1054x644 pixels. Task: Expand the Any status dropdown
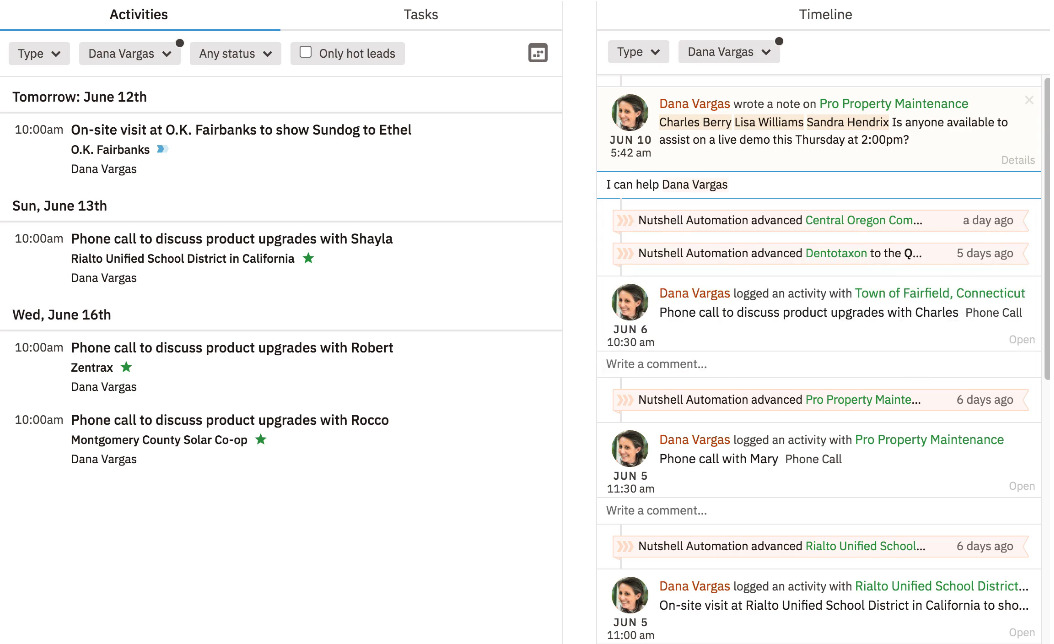pyautogui.click(x=235, y=53)
